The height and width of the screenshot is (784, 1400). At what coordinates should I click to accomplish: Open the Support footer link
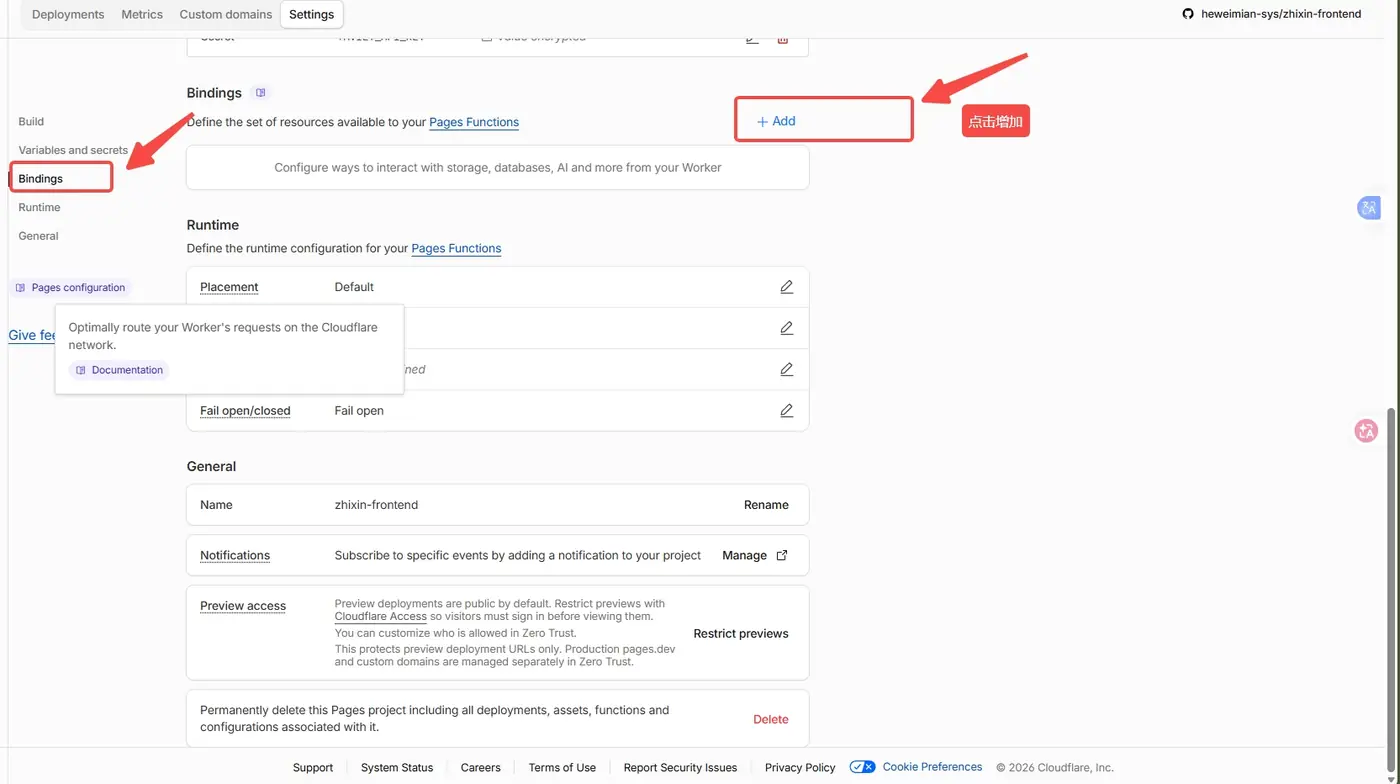313,768
